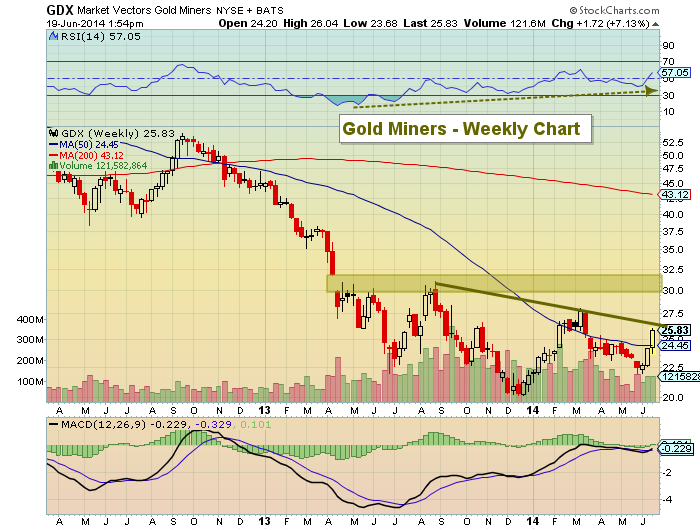The width and height of the screenshot is (700, 530).
Task: Click the 'Volume 121.6M' header value
Action: [504, 23]
